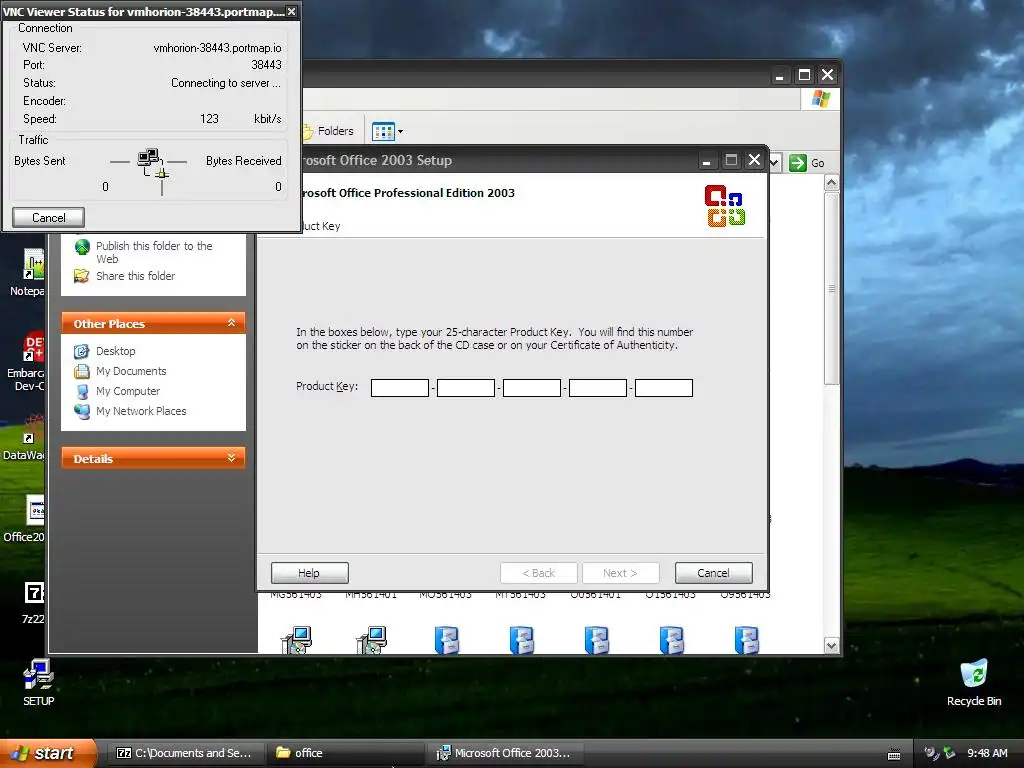Screen dimensions: 1024x768
Task: Click the Explorer scroll up arrow
Action: [x=831, y=183]
